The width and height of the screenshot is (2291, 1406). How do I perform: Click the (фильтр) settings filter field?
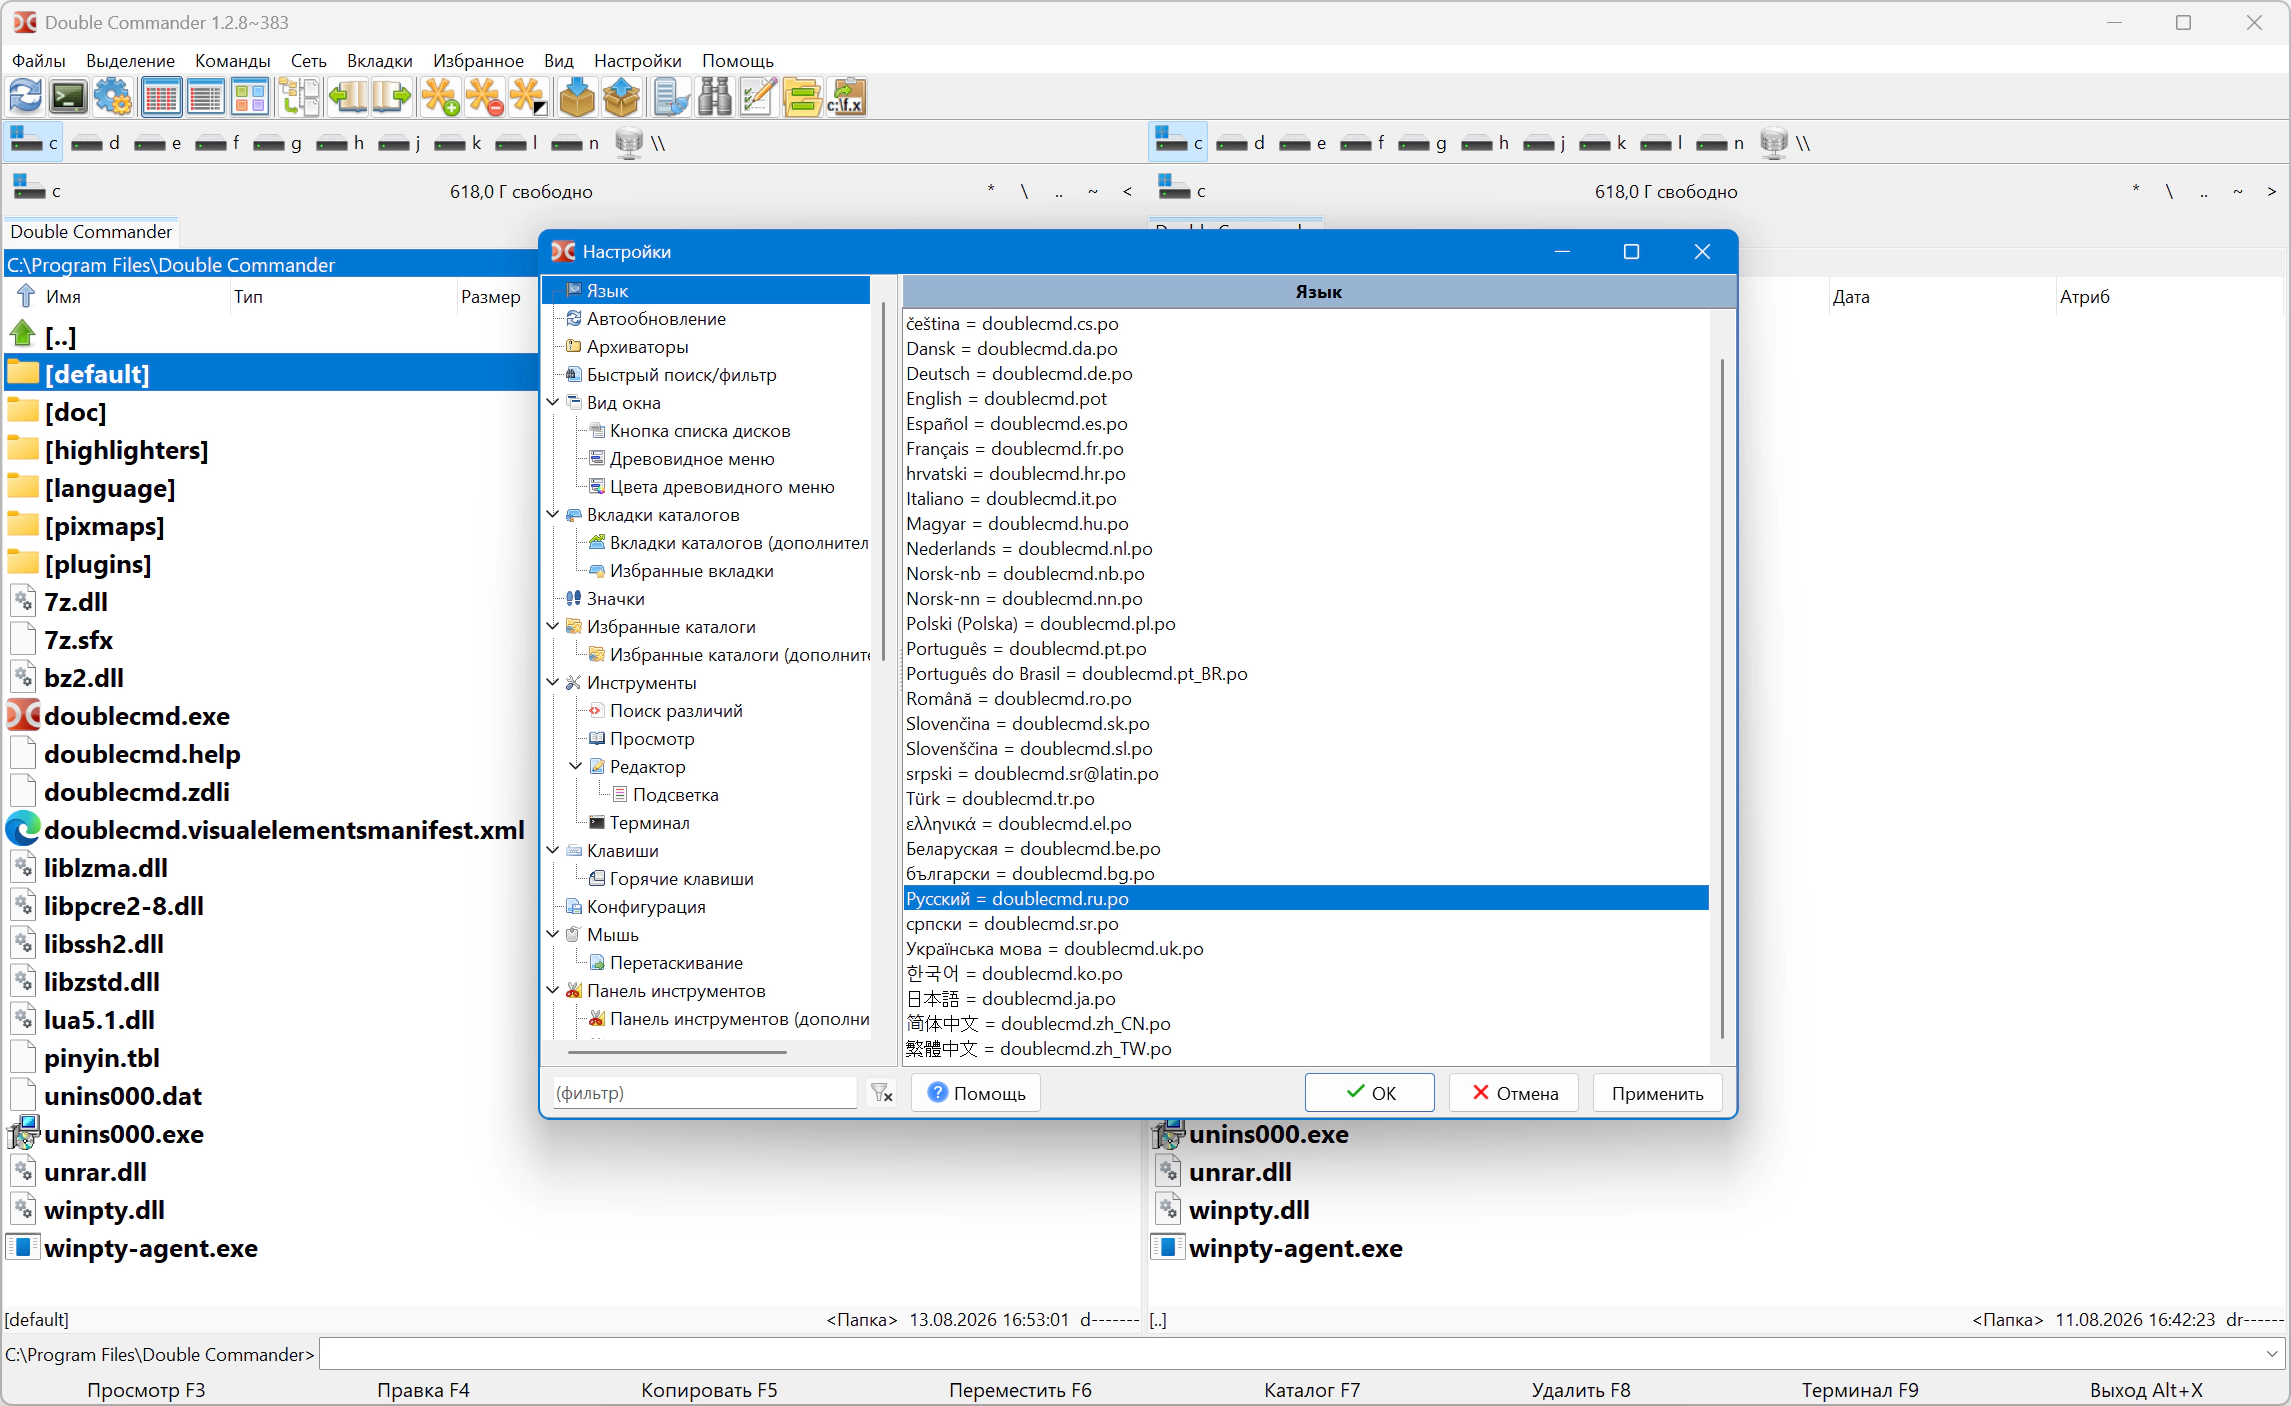point(704,1093)
